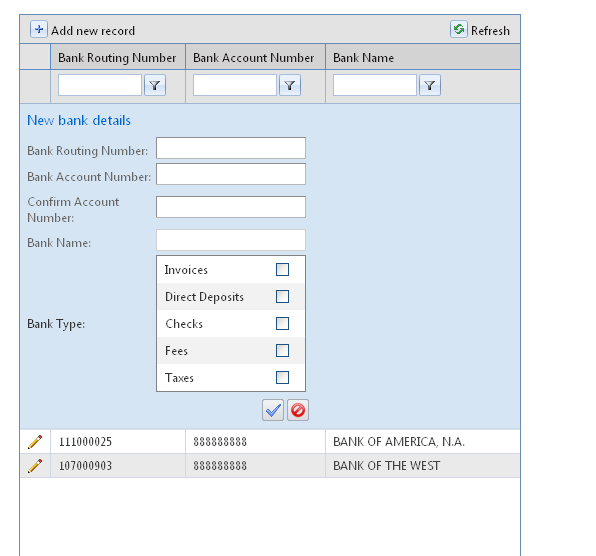Image resolution: width=596 pixels, height=556 pixels.
Task: Focus the Bank Routing Number filter box
Action: point(100,85)
